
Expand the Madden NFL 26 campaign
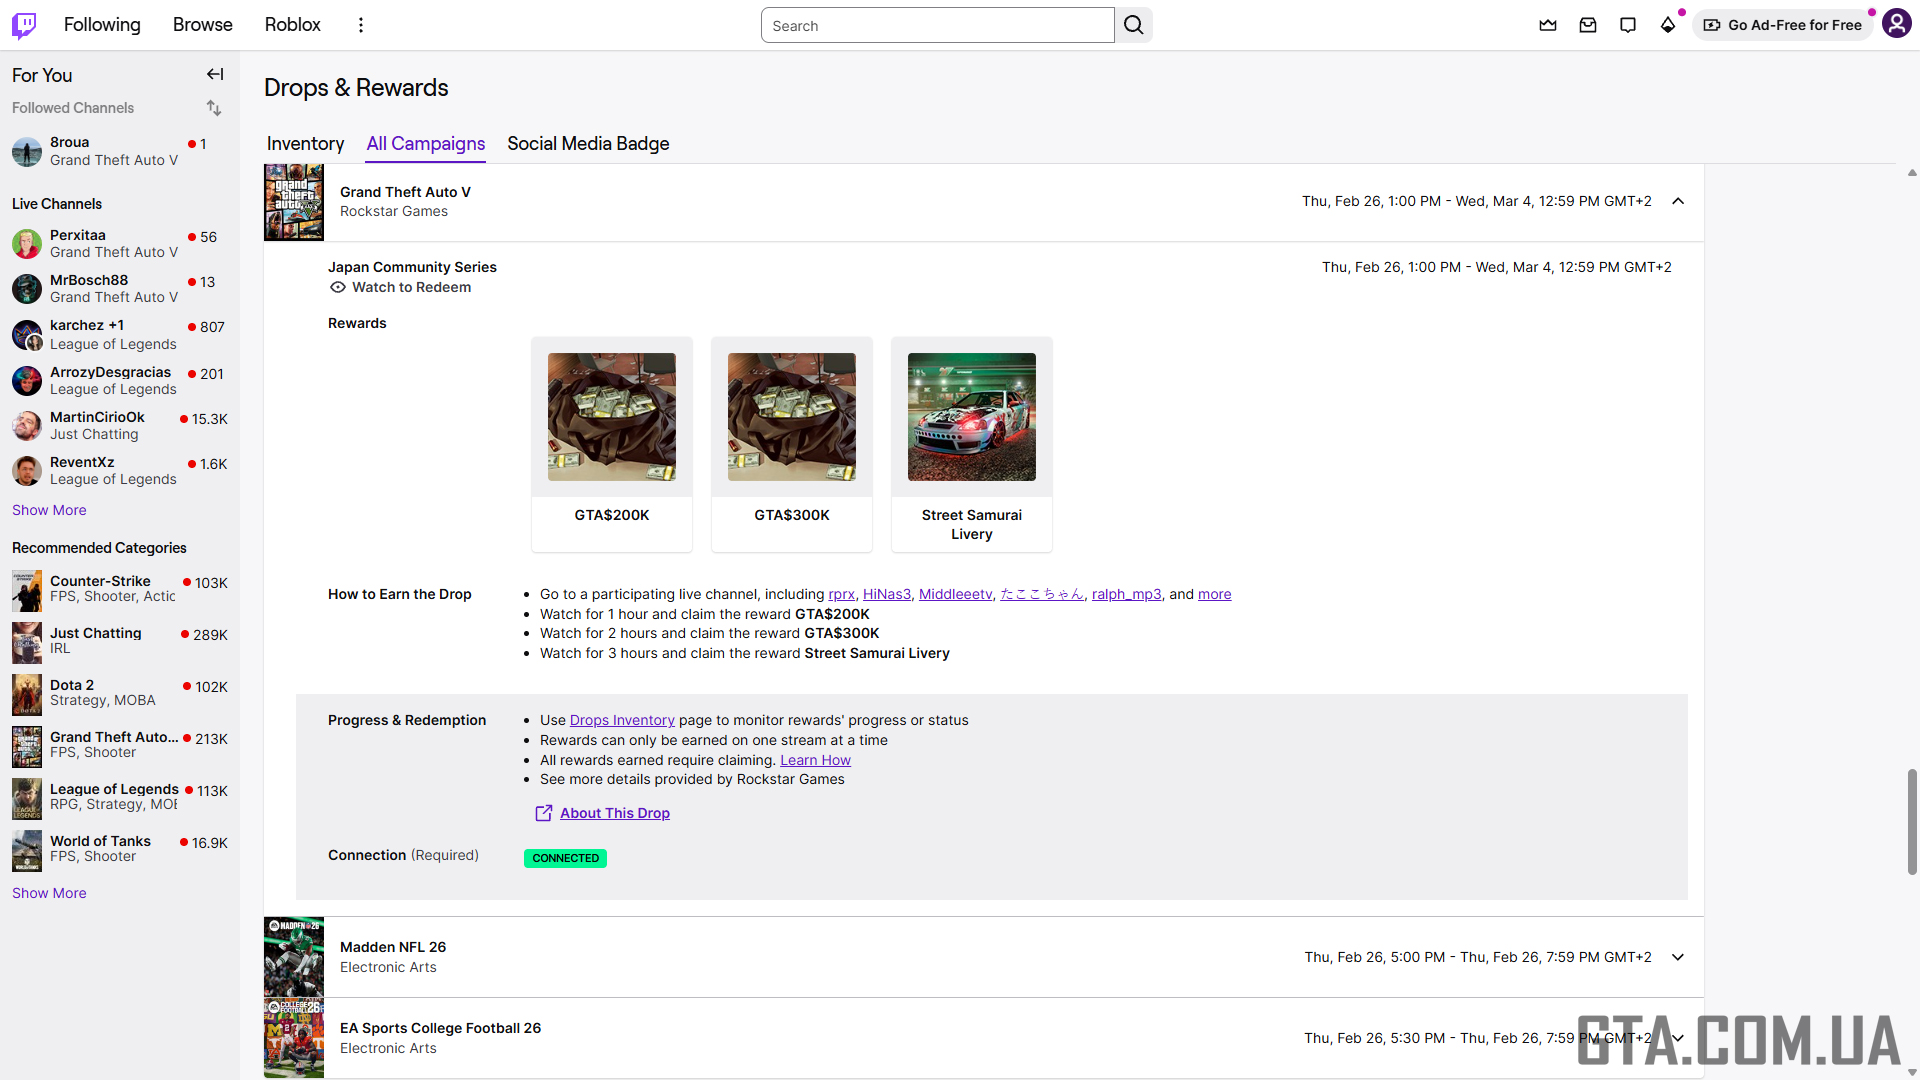(x=1678, y=957)
